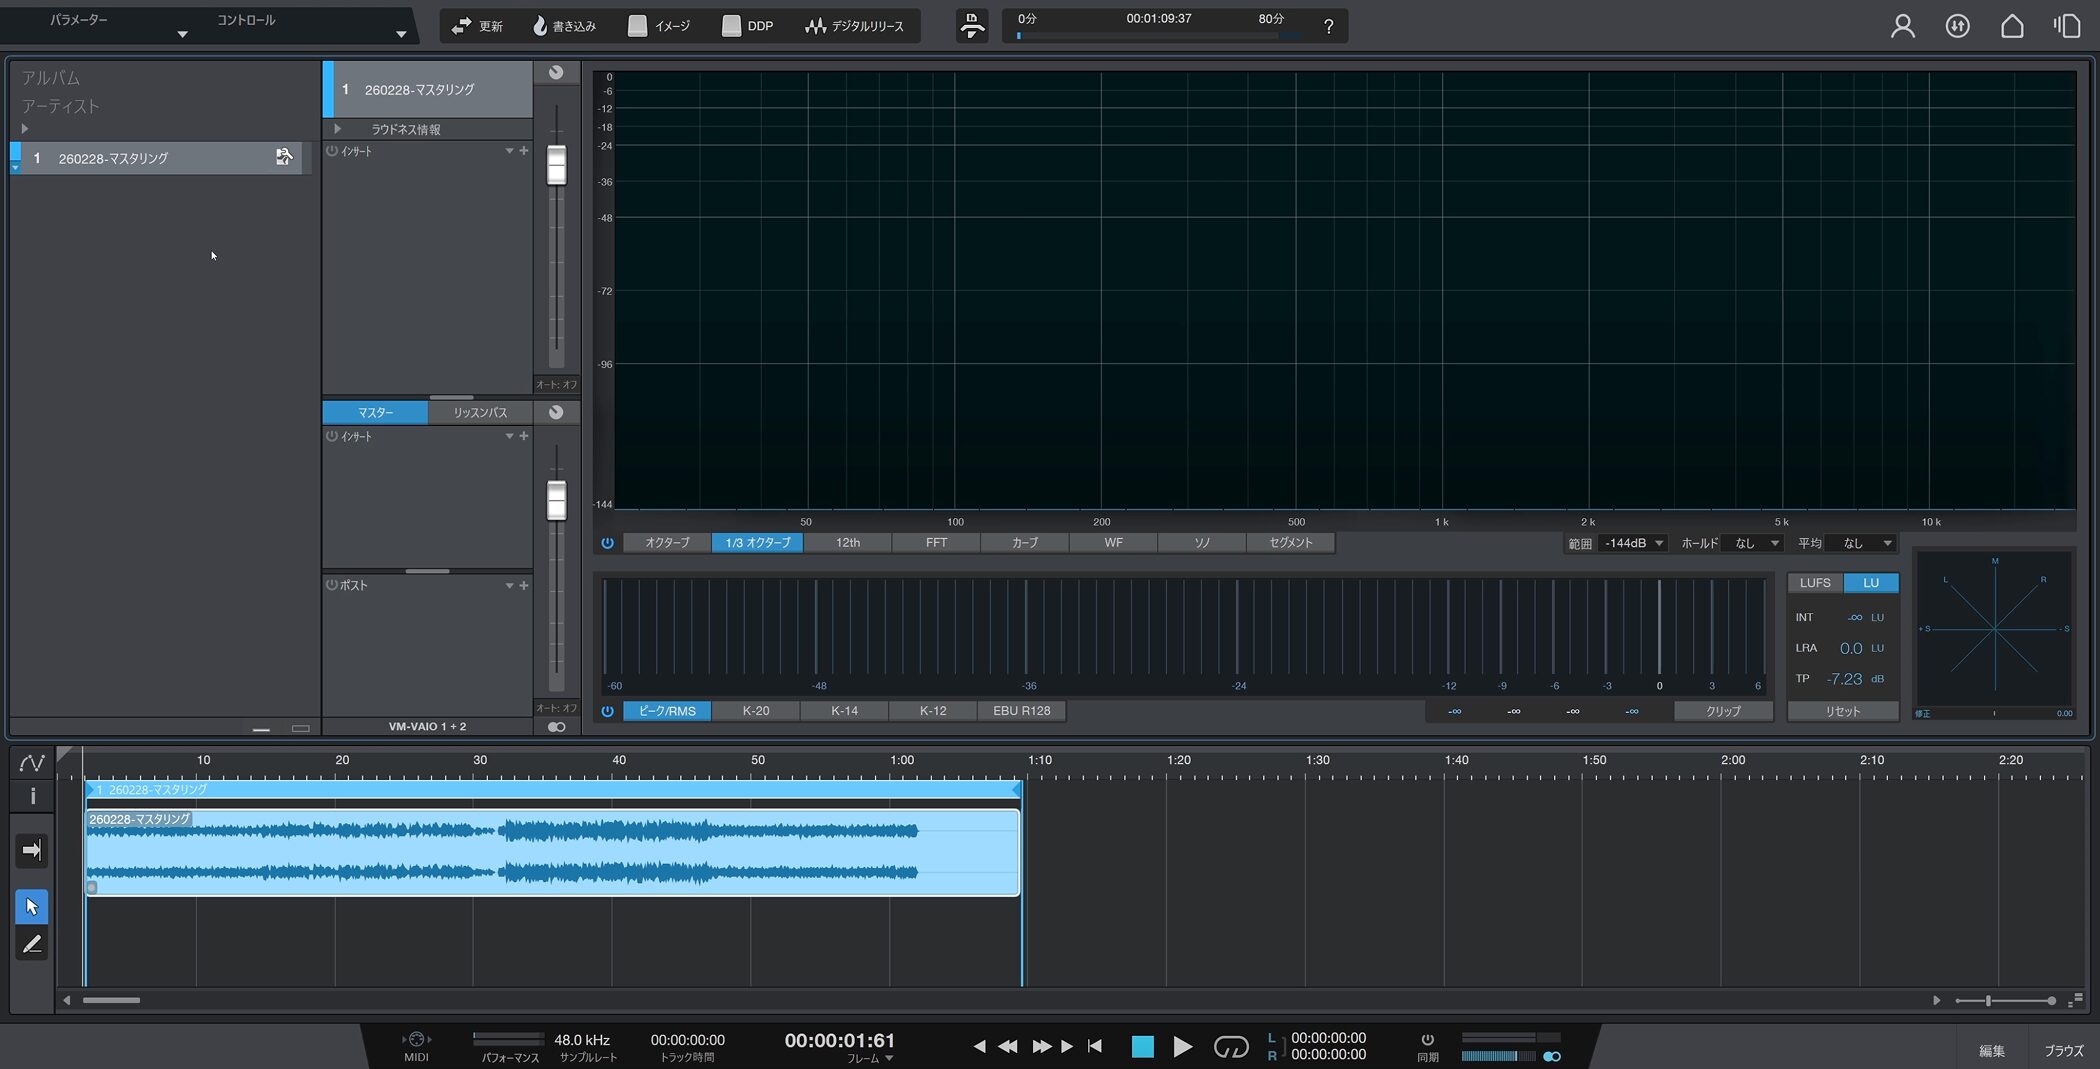2100x1069 pixels.
Task: Open the DDP export tool
Action: coord(747,26)
